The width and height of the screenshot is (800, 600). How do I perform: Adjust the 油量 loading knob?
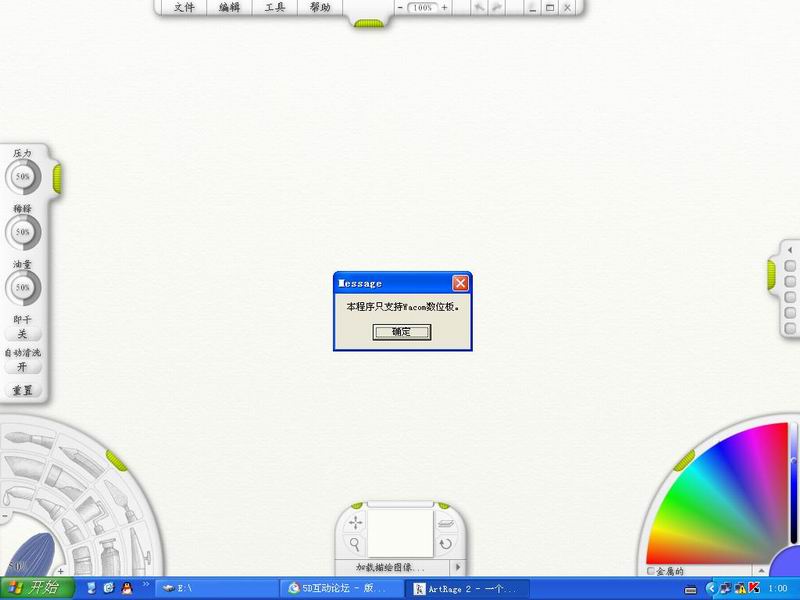[x=23, y=288]
